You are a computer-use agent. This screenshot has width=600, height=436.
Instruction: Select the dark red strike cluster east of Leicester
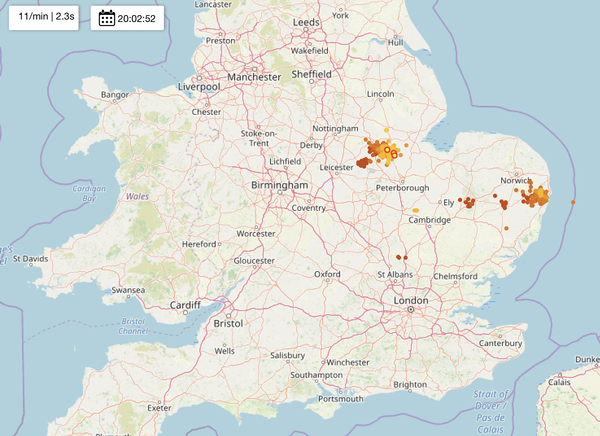pos(362,162)
